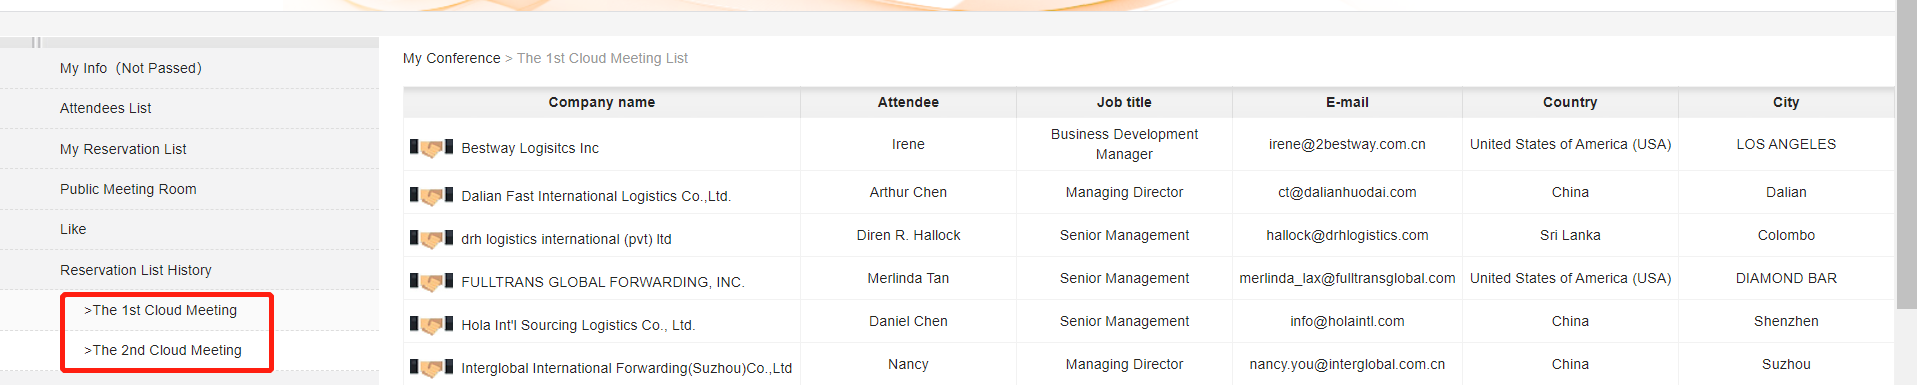
Task: Click the vertical scrollbar on the right edge
Action: 1906,152
